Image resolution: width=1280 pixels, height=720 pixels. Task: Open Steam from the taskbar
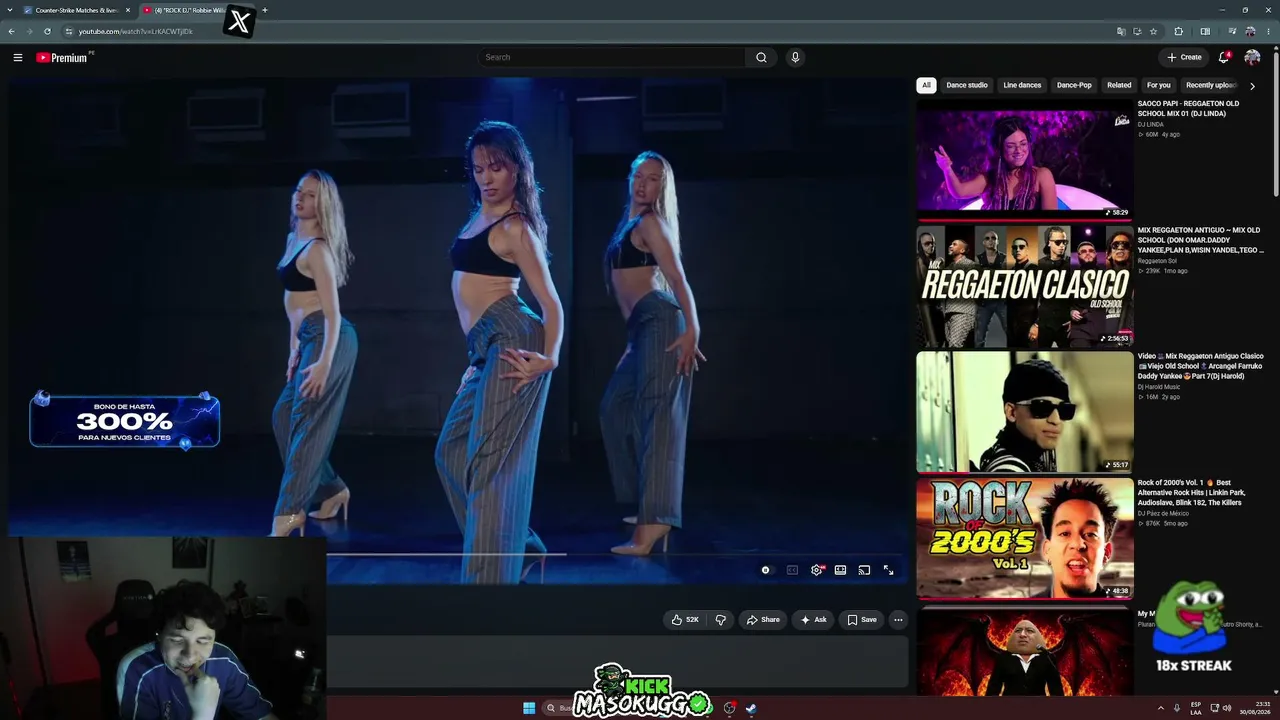pos(751,708)
